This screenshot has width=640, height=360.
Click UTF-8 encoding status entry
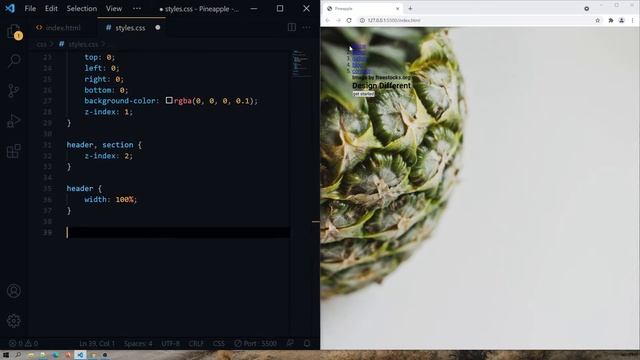[x=171, y=344]
